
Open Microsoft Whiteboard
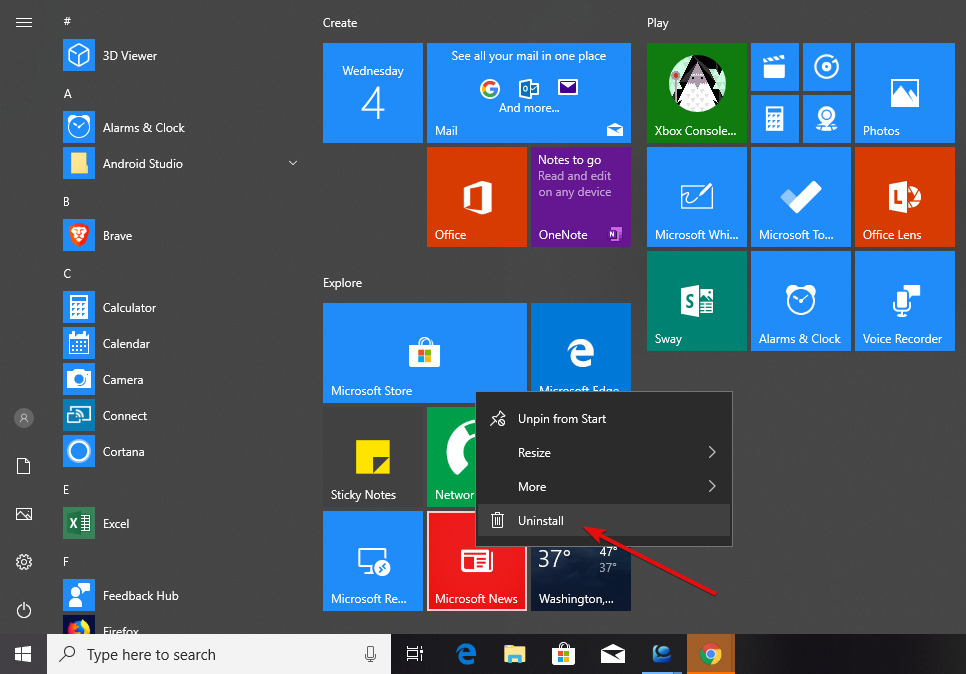(x=696, y=196)
